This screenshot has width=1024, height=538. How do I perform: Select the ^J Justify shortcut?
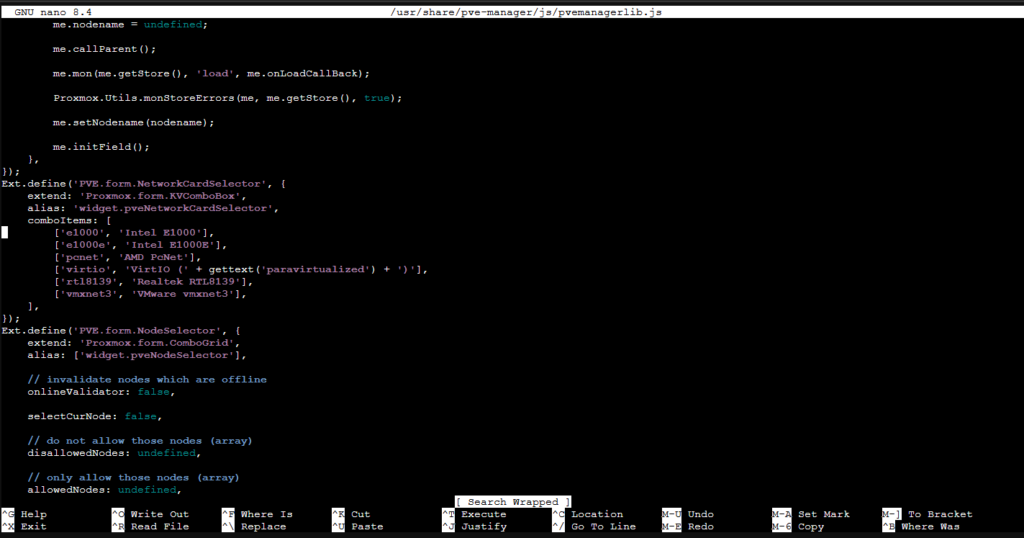pos(474,526)
